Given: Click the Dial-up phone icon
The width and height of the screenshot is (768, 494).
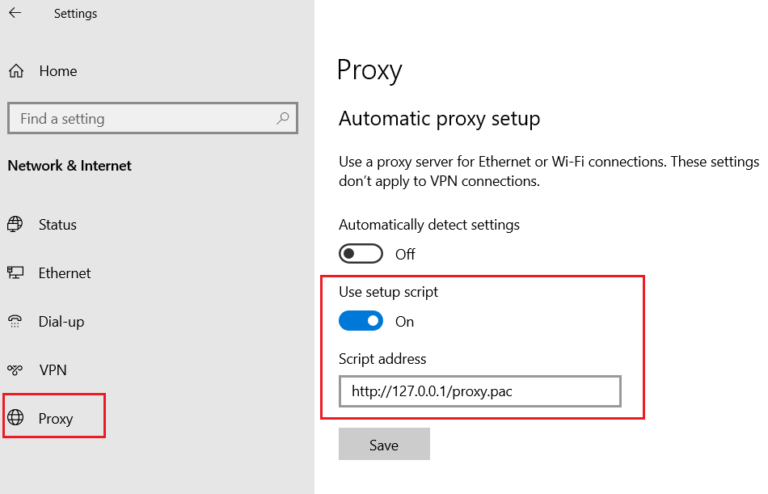Looking at the screenshot, I should pyautogui.click(x=15, y=321).
